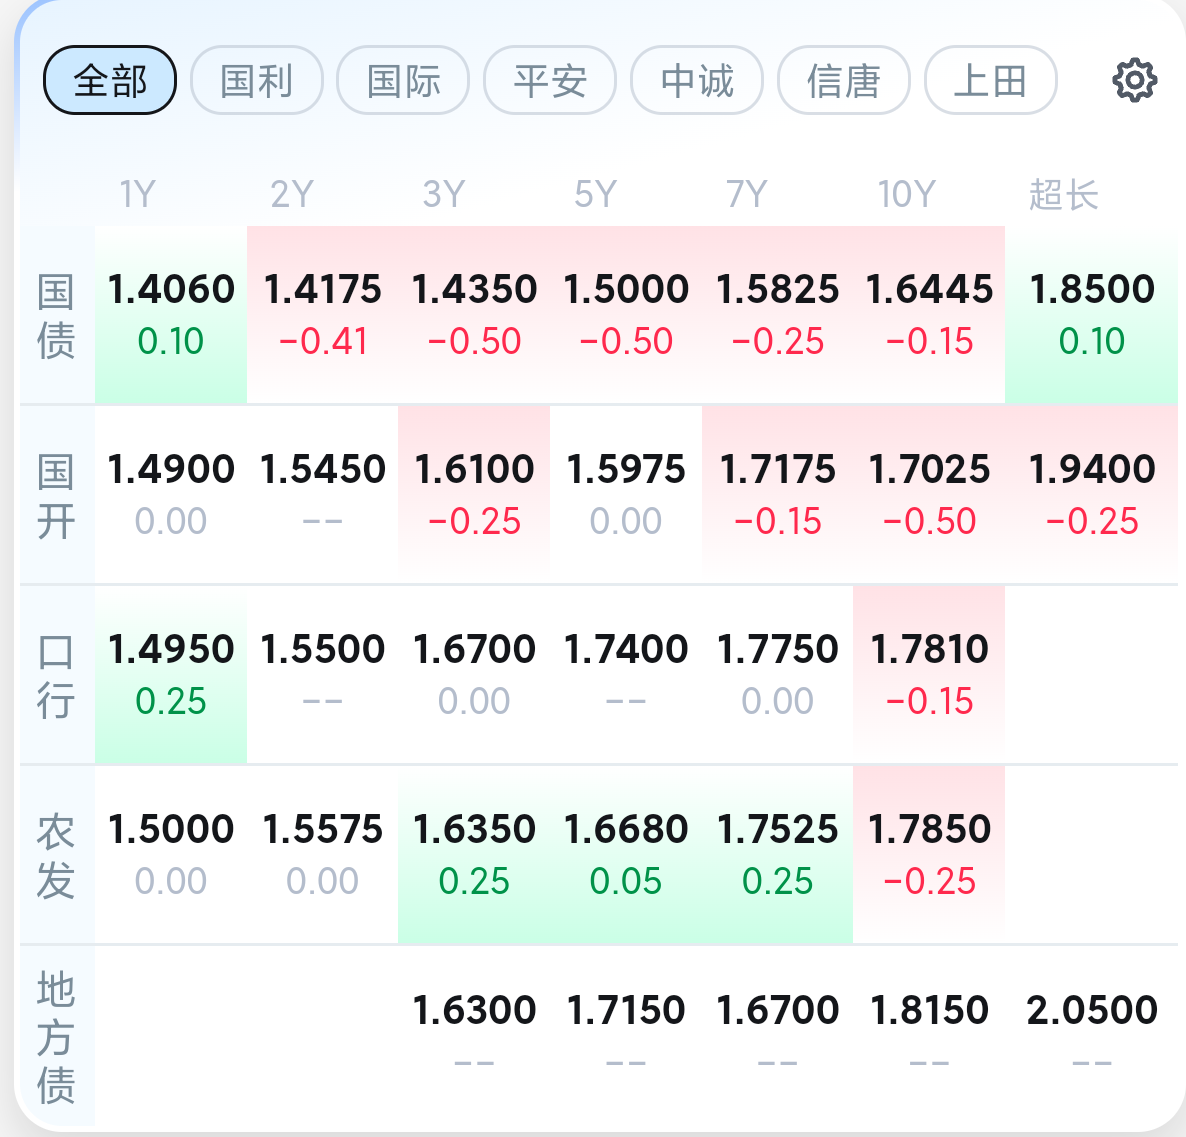Click the 10Y column header

906,194
